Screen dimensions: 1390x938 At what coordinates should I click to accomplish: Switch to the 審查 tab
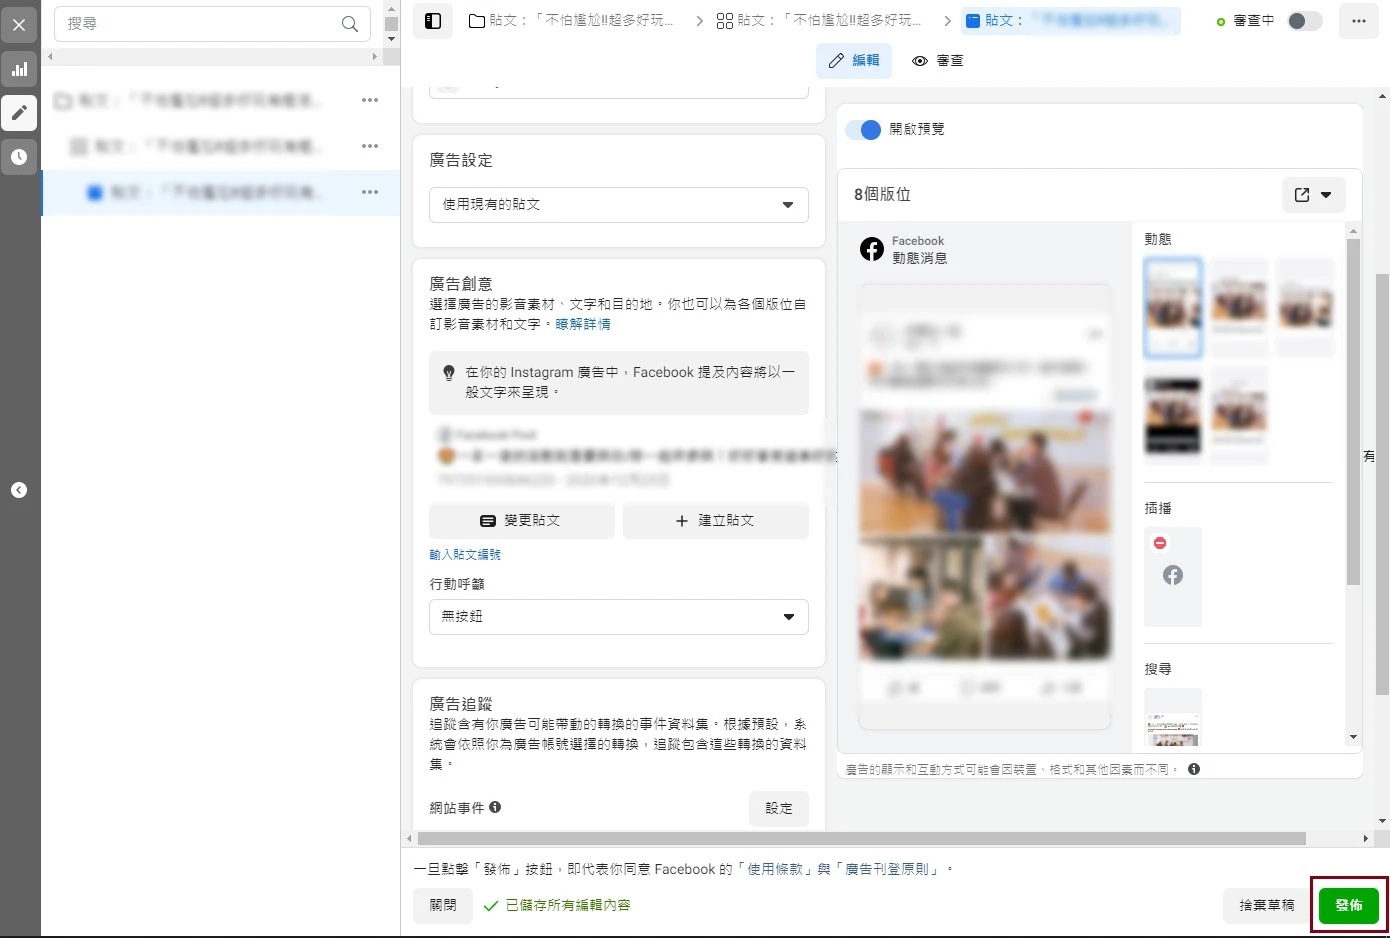coord(938,61)
